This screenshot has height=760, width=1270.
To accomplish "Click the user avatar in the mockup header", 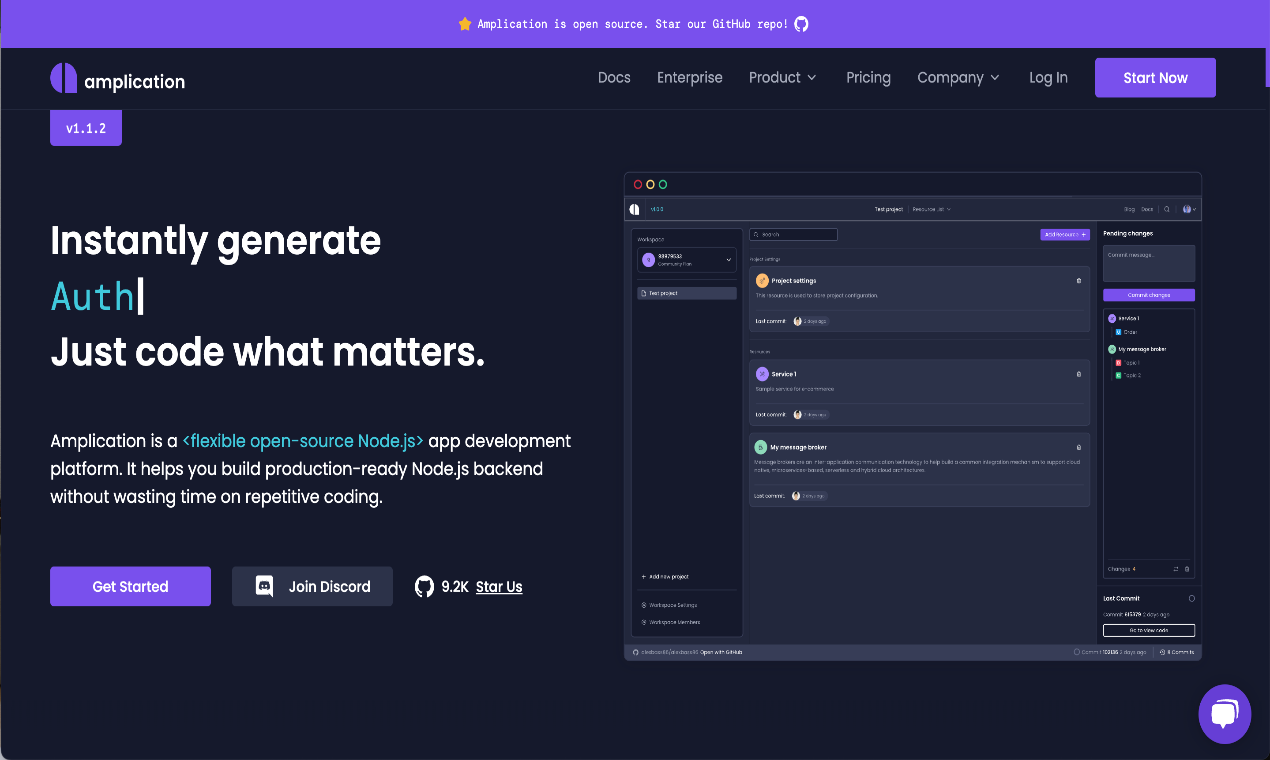I will 1187,209.
